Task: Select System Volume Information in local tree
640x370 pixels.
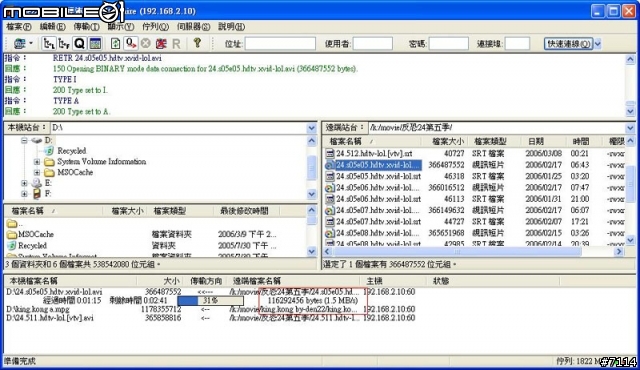Action: click(x=102, y=162)
